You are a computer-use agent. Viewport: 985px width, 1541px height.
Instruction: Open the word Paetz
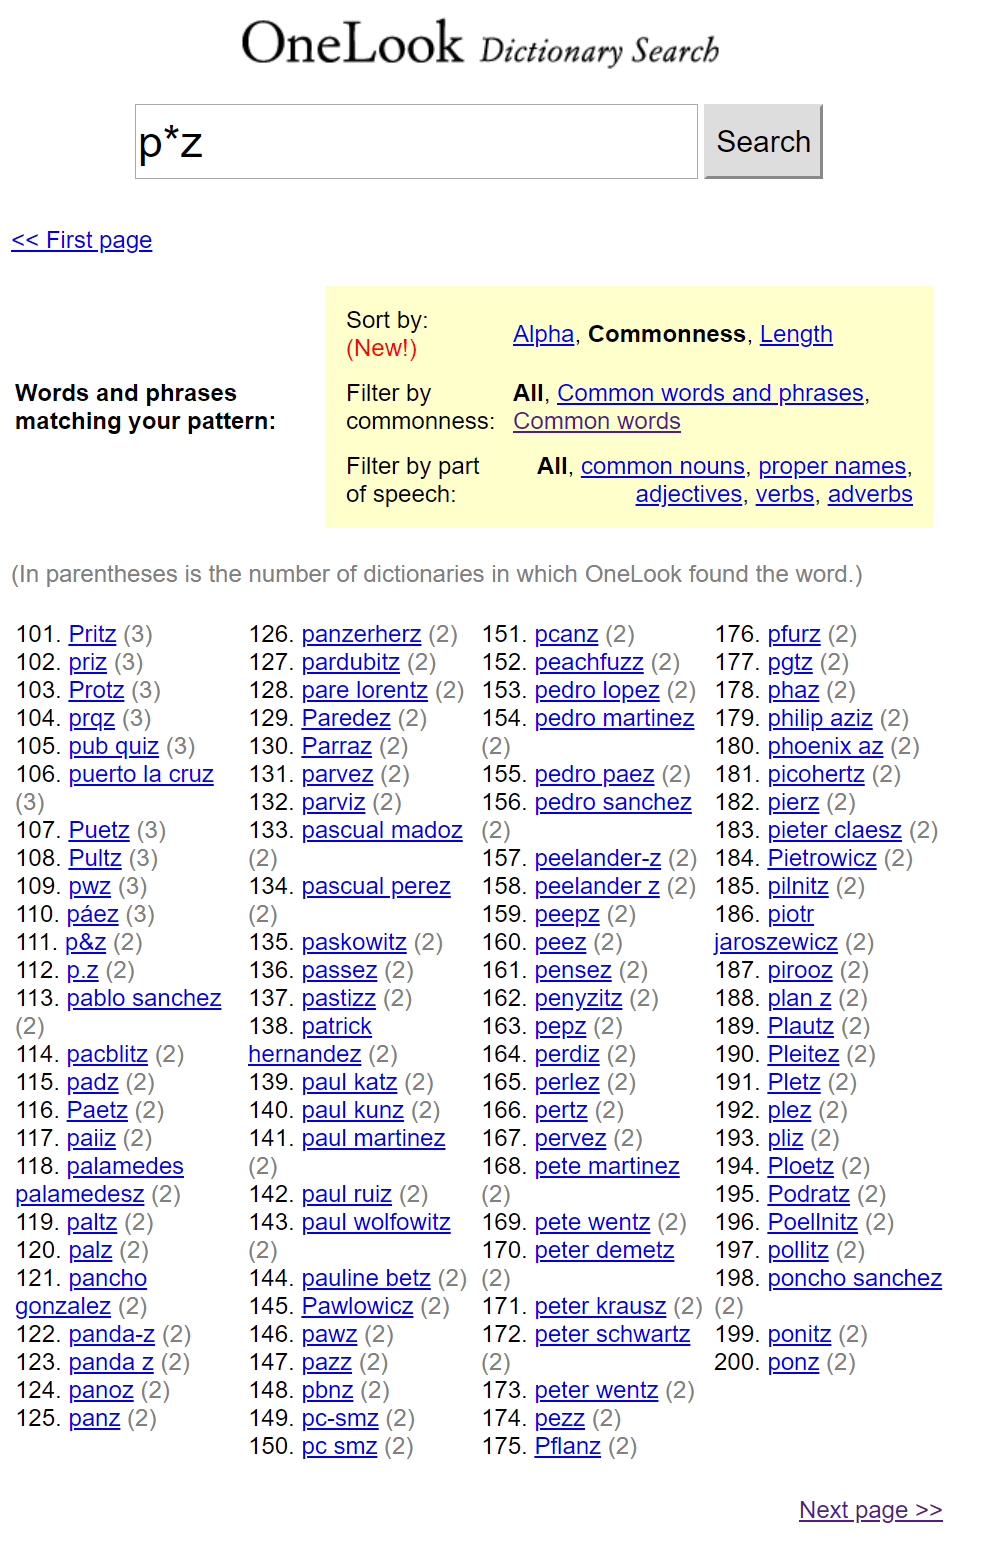pos(97,1110)
